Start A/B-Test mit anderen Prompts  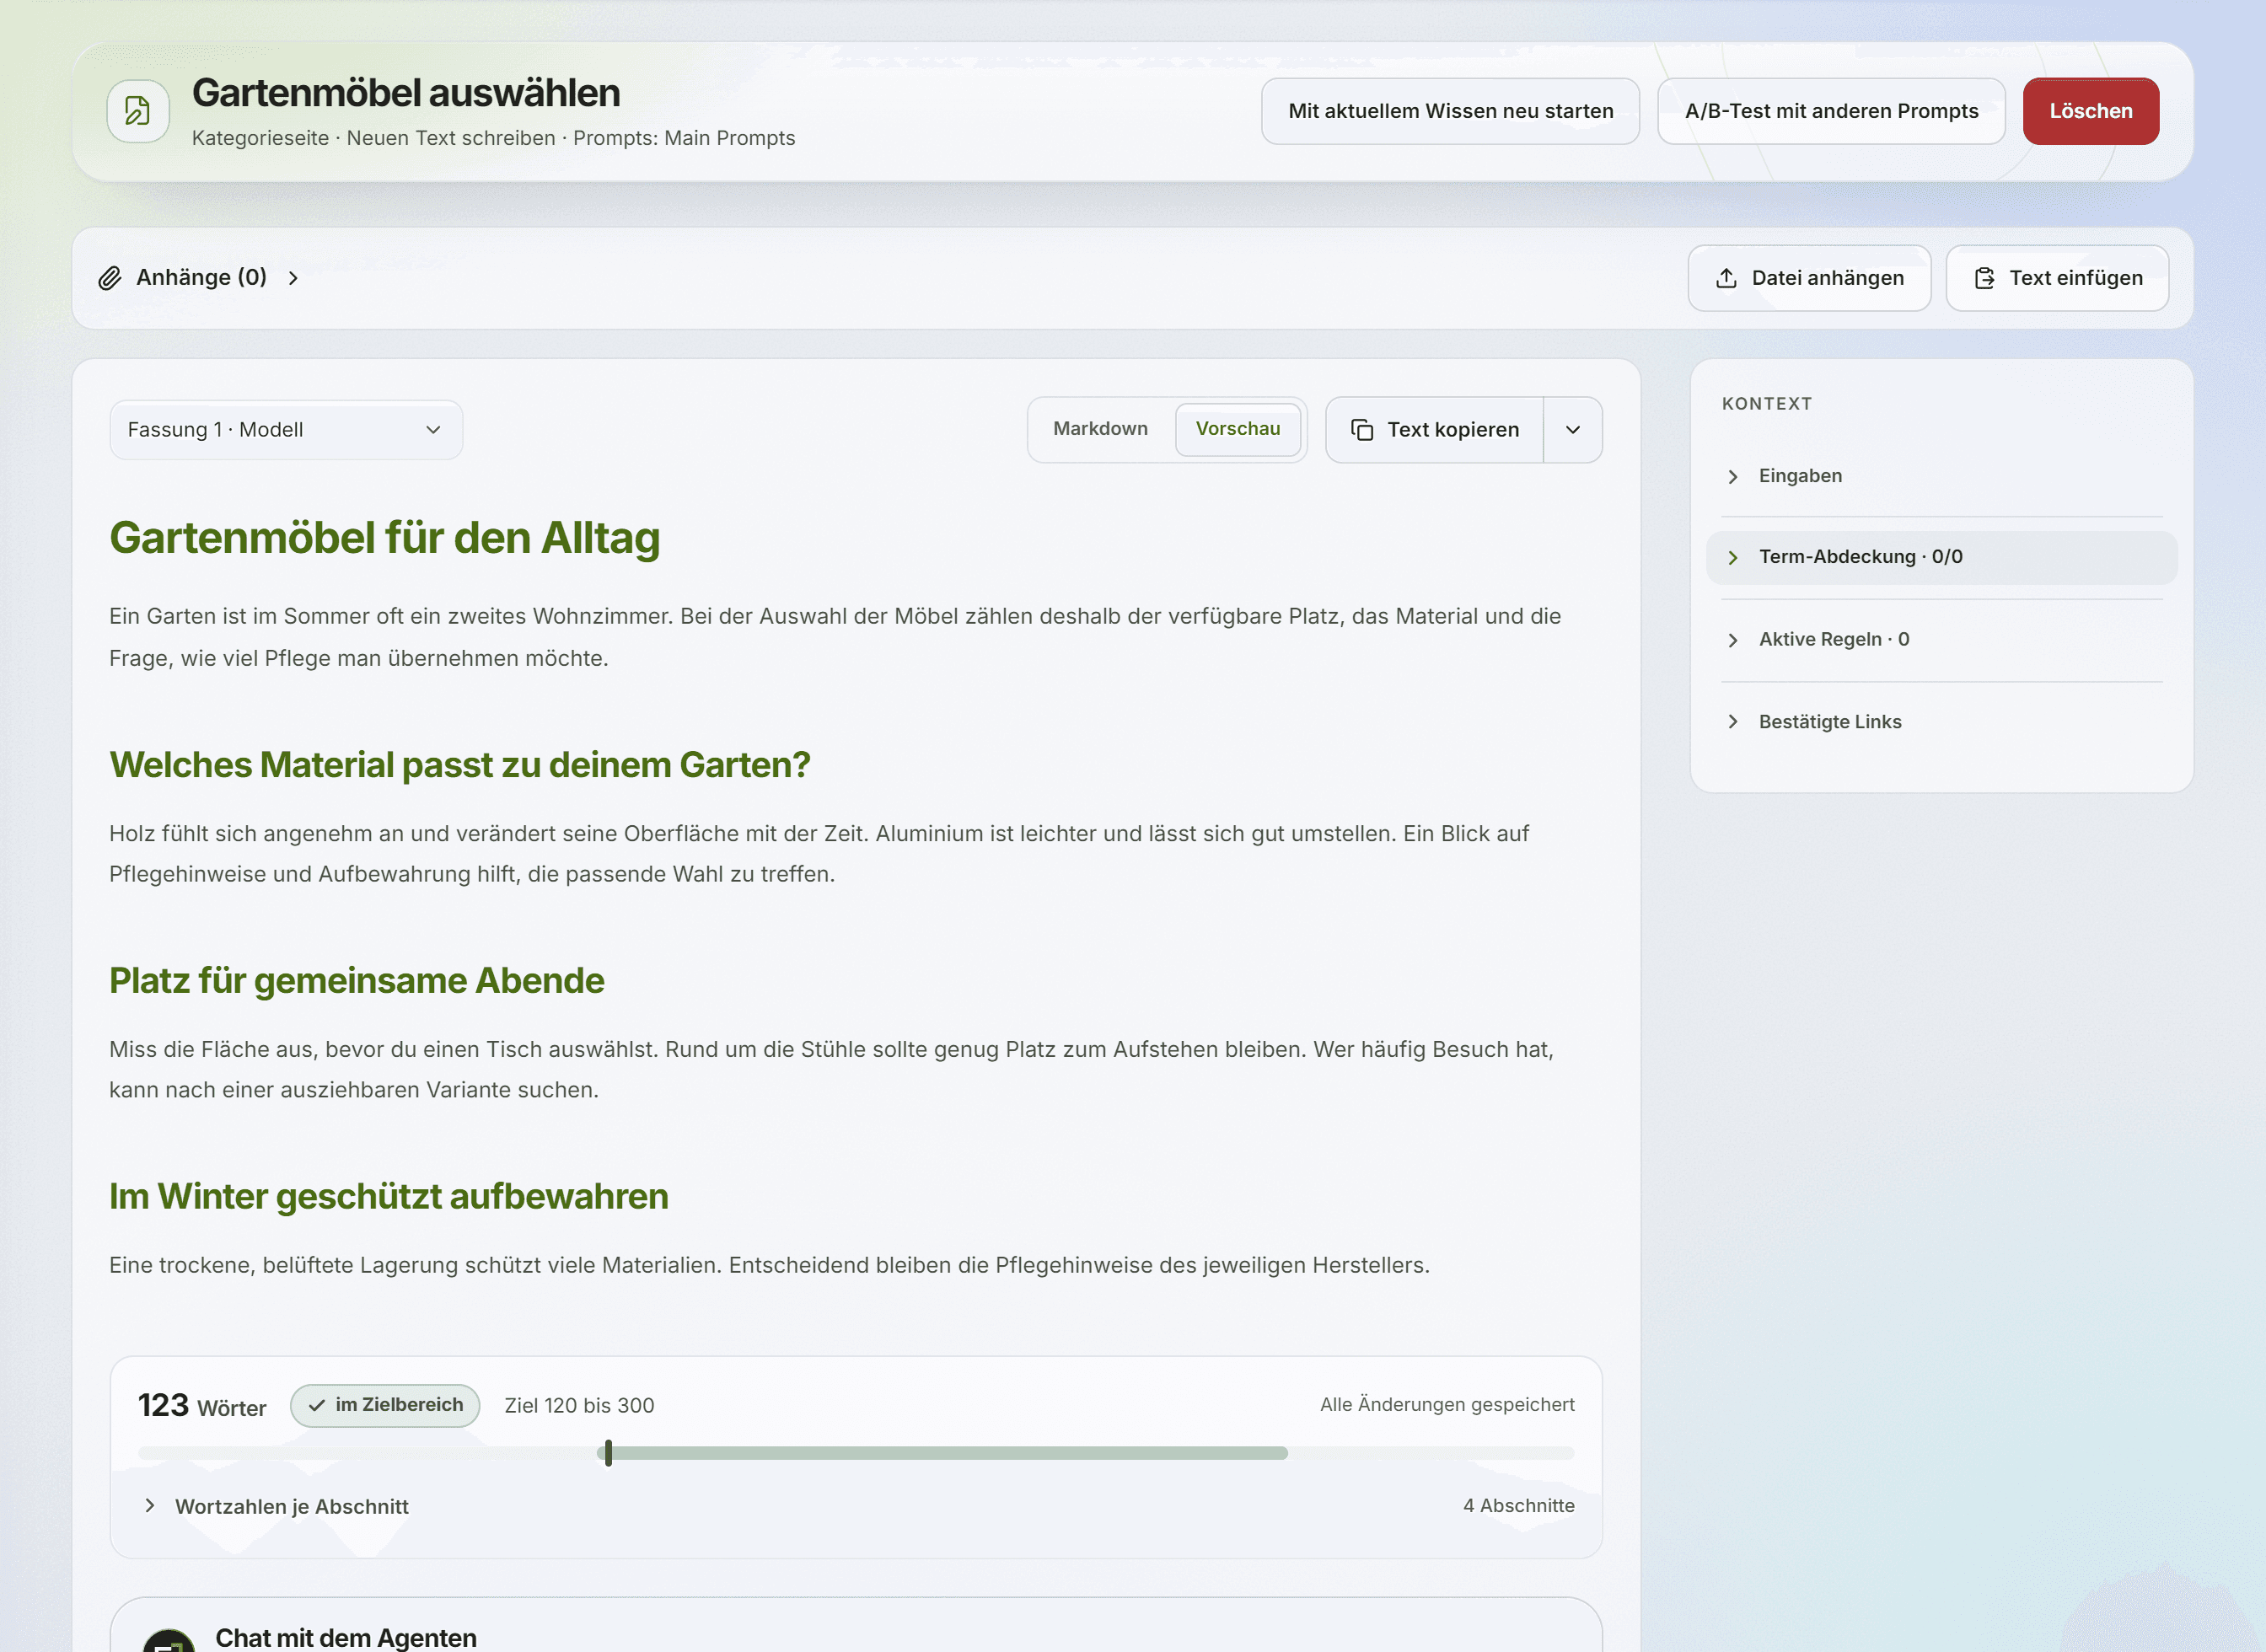(1831, 111)
